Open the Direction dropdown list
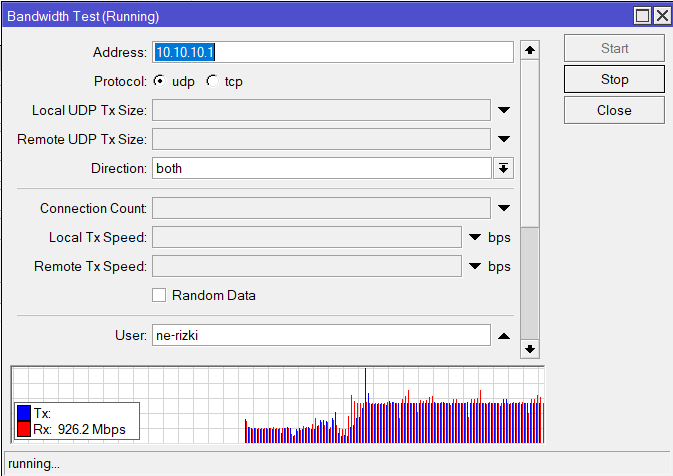Image resolution: width=673 pixels, height=476 pixels. click(503, 168)
